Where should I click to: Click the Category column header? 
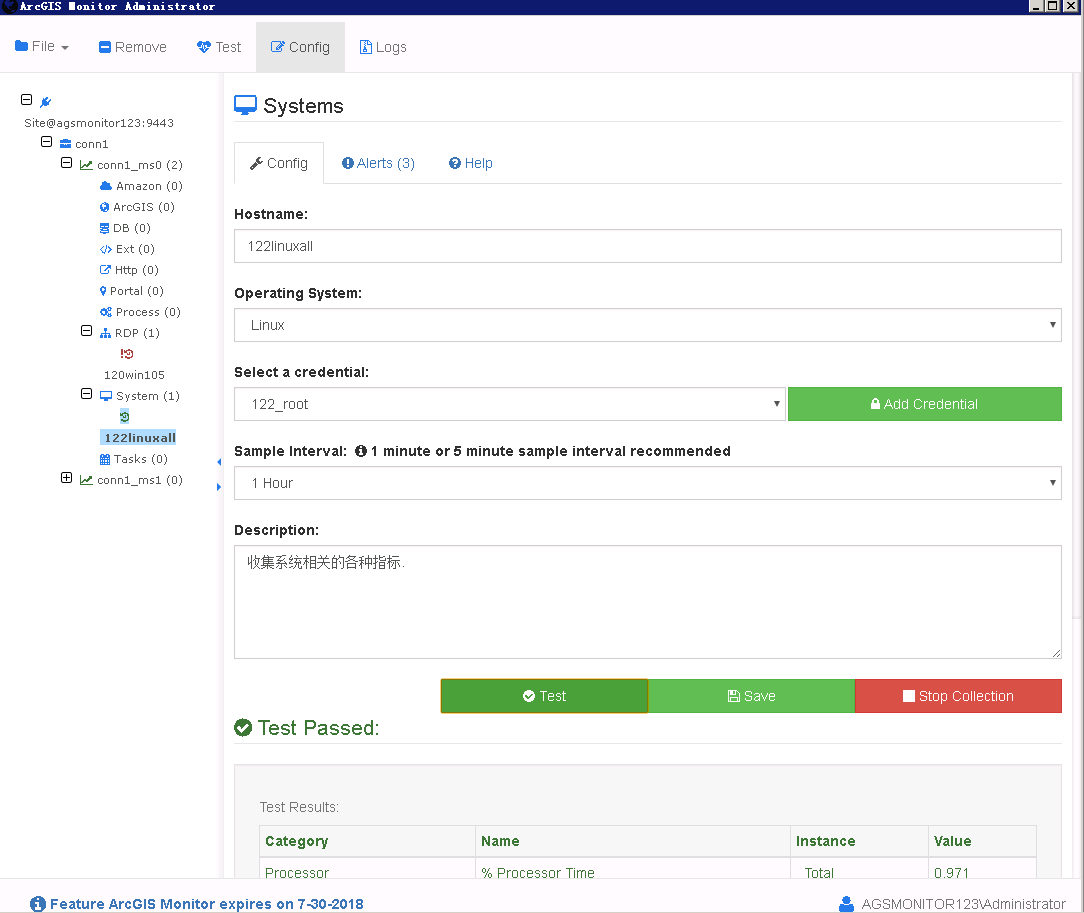pos(367,841)
